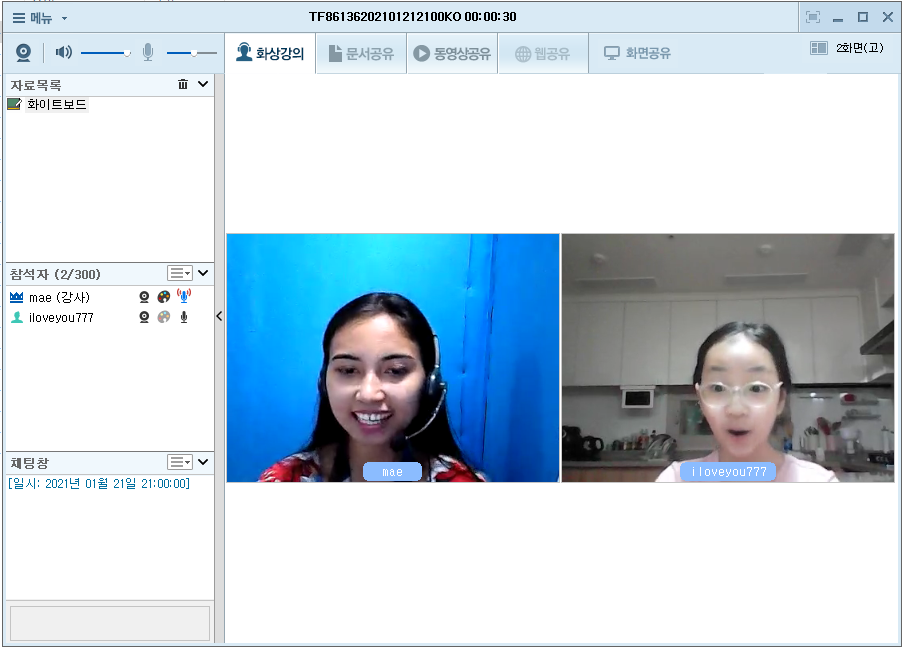The height and width of the screenshot is (649, 905).
Task: Switch to the 화상강의 tab
Action: click(x=270, y=54)
